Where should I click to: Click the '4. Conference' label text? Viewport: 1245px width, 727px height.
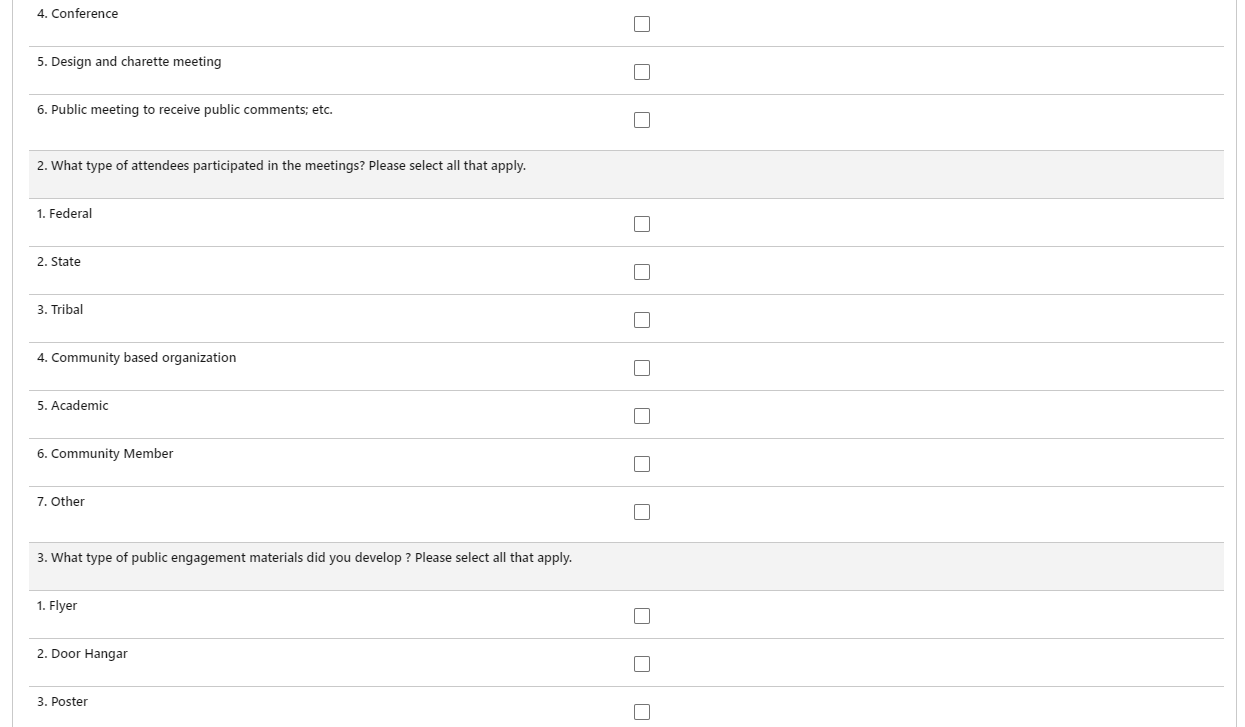pyautogui.click(x=77, y=14)
